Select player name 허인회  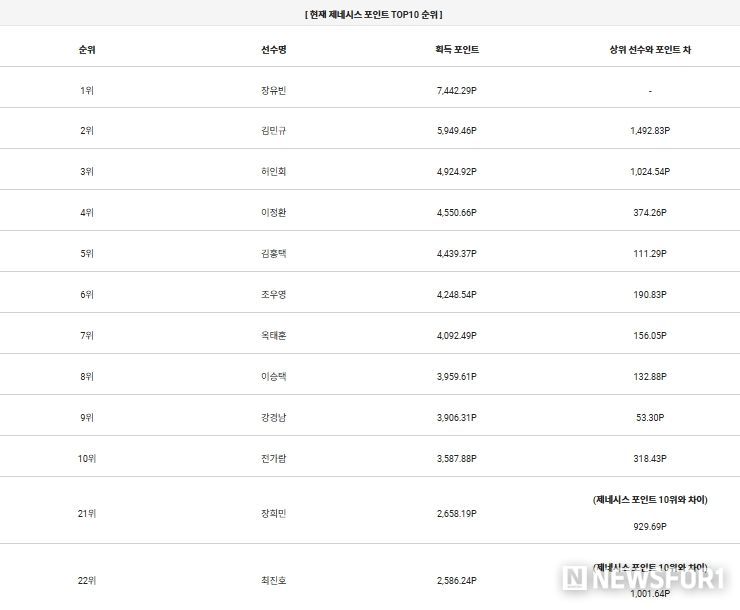[x=274, y=171]
